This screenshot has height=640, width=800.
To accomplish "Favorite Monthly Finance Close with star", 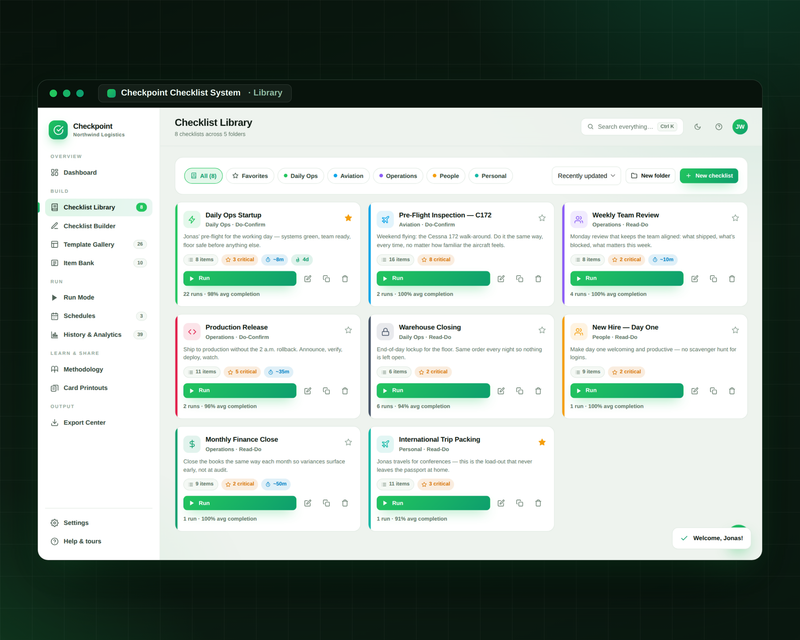I will [x=348, y=442].
